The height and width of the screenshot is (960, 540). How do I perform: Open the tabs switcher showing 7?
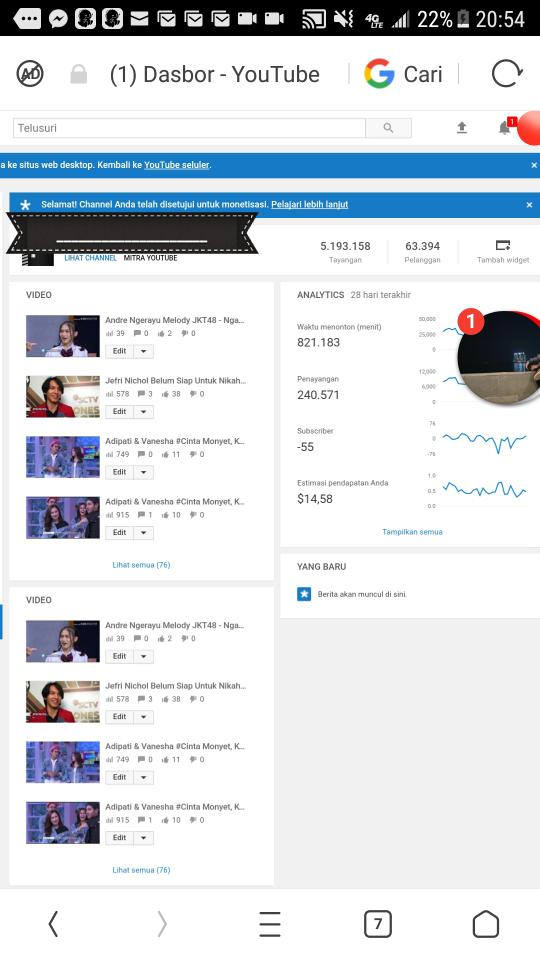click(x=378, y=923)
